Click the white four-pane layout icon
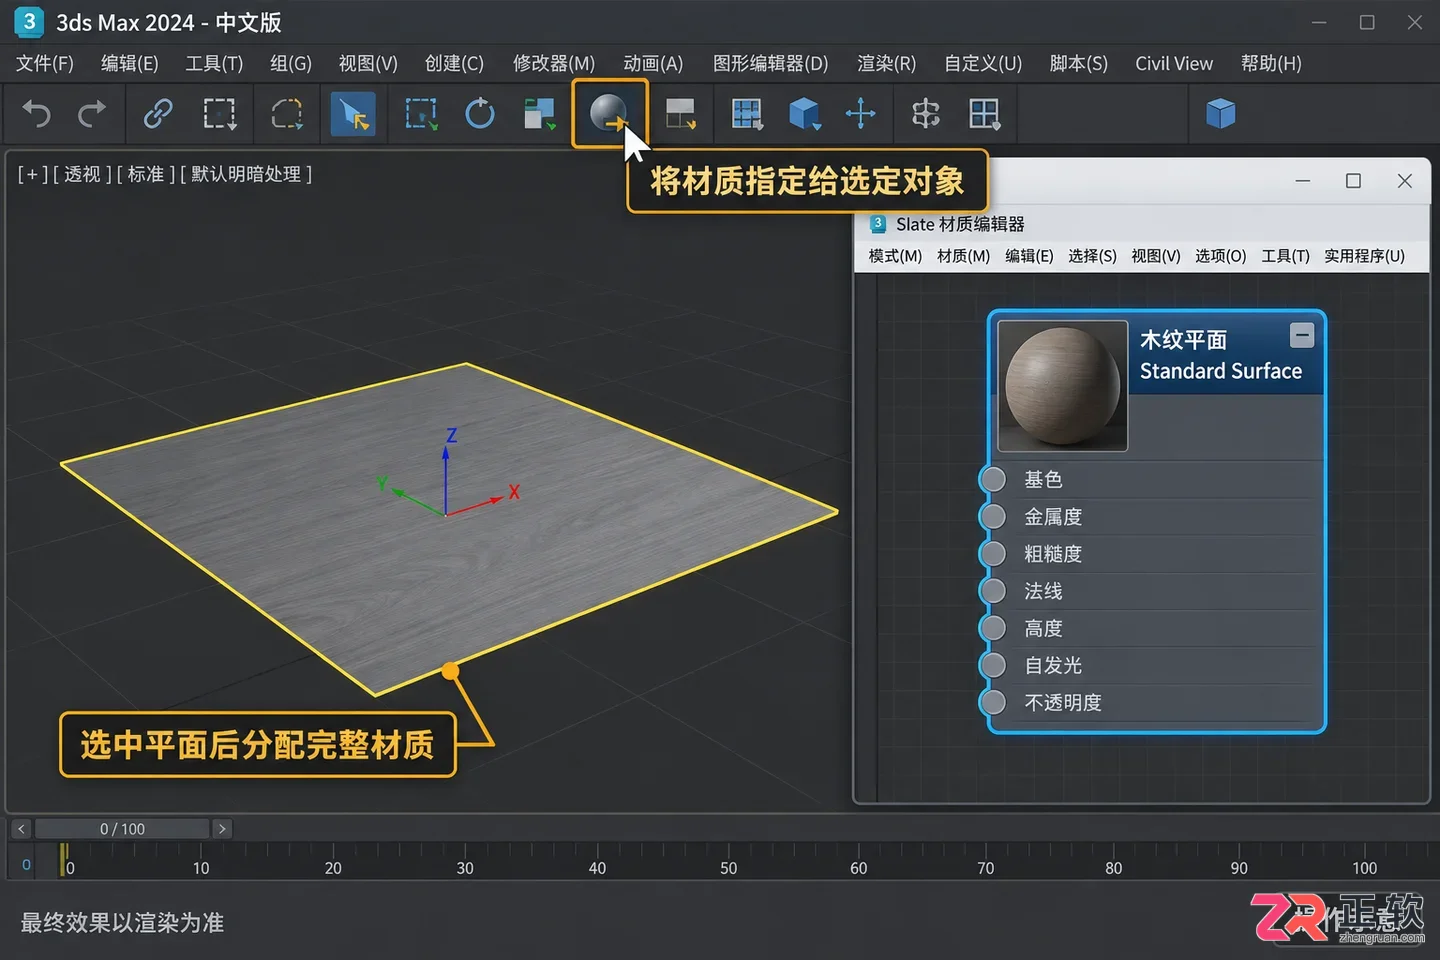 [985, 114]
